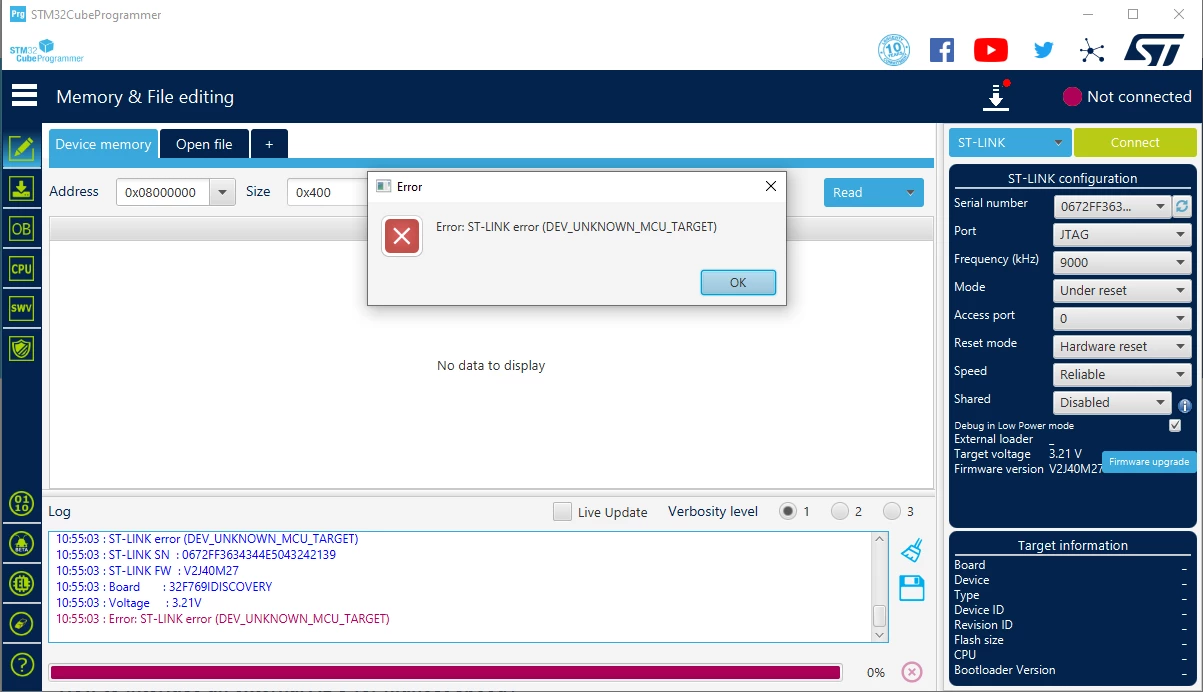Close the Error dialog
This screenshot has height=692, width=1203.
pyautogui.click(x=770, y=186)
